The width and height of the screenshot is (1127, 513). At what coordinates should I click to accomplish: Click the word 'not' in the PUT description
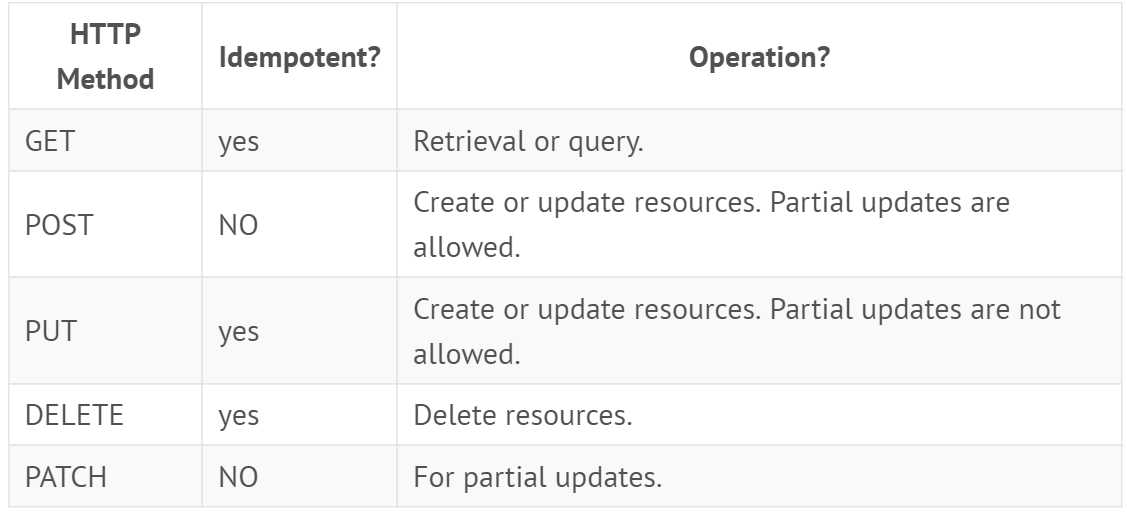coord(1039,309)
